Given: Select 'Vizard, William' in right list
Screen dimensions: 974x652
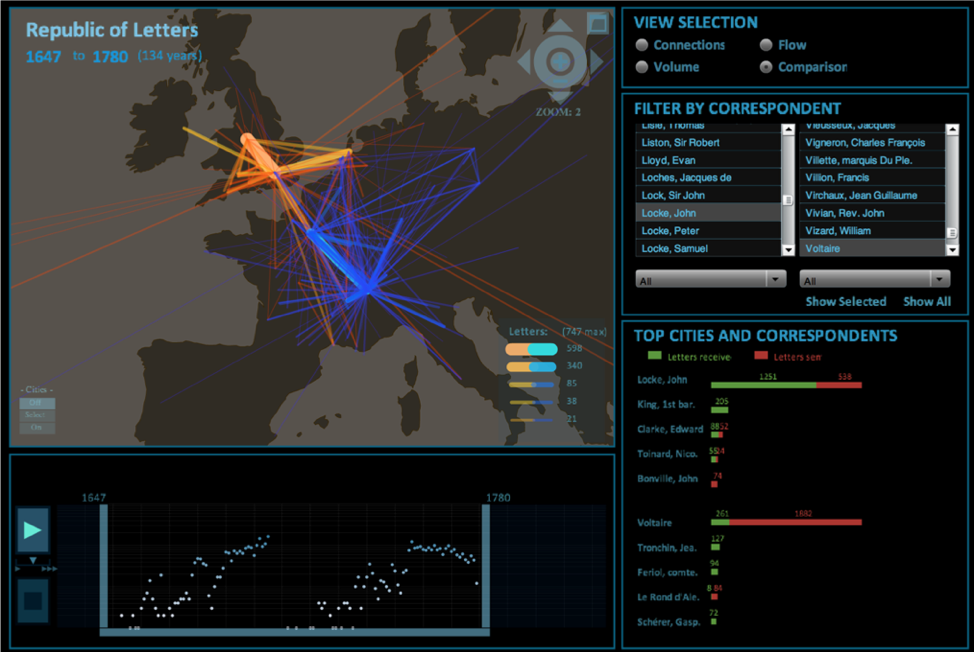Looking at the screenshot, I should [870, 231].
